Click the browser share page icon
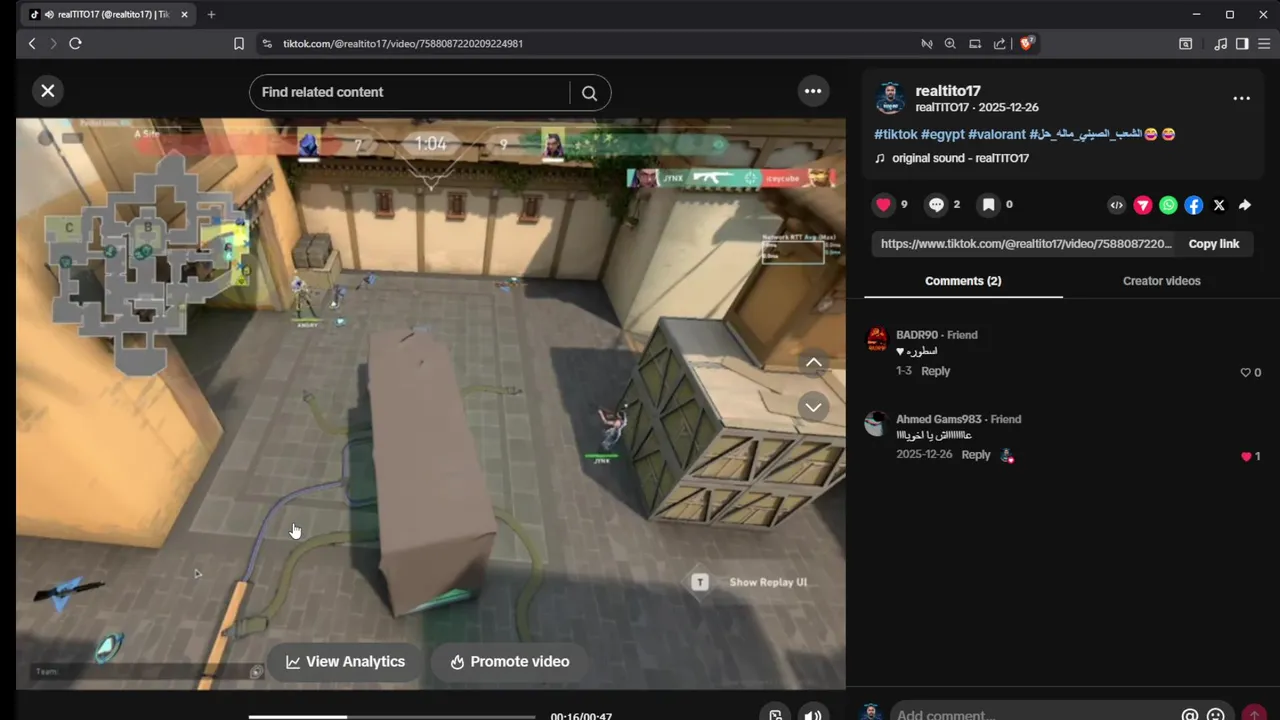The width and height of the screenshot is (1280, 720). click(x=999, y=43)
